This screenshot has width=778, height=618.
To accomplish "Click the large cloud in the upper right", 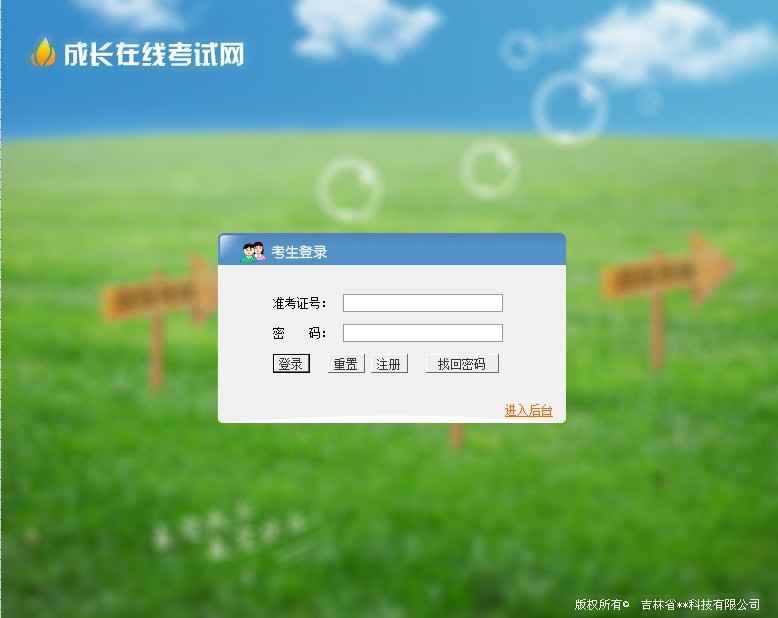I will [677, 42].
